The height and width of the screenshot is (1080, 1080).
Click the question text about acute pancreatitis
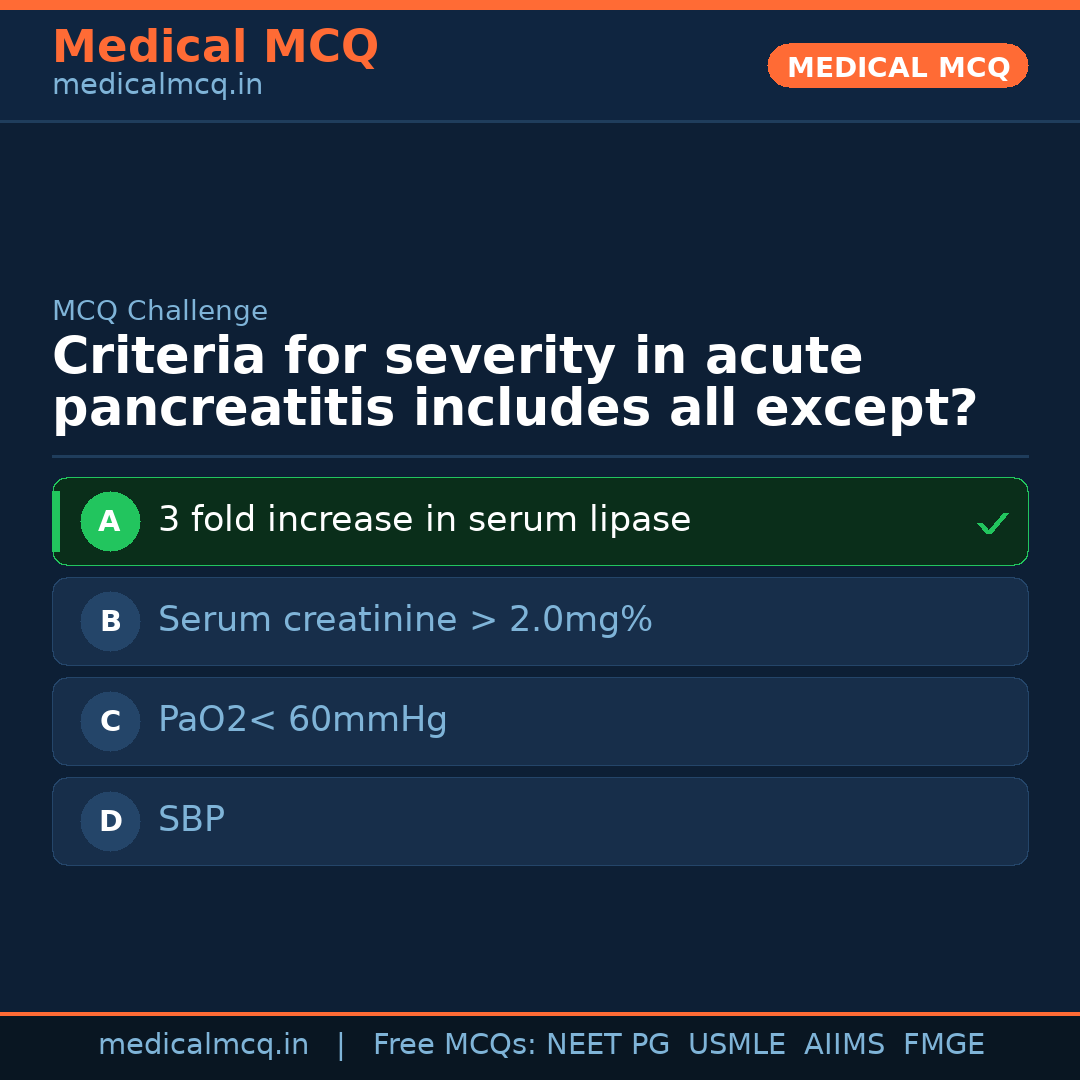[514, 383]
